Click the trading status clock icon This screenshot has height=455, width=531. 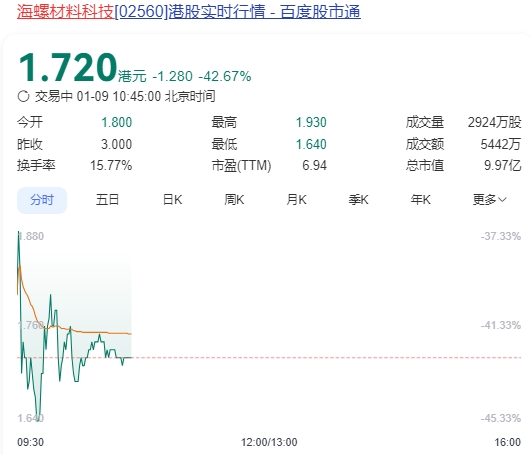coord(23,96)
